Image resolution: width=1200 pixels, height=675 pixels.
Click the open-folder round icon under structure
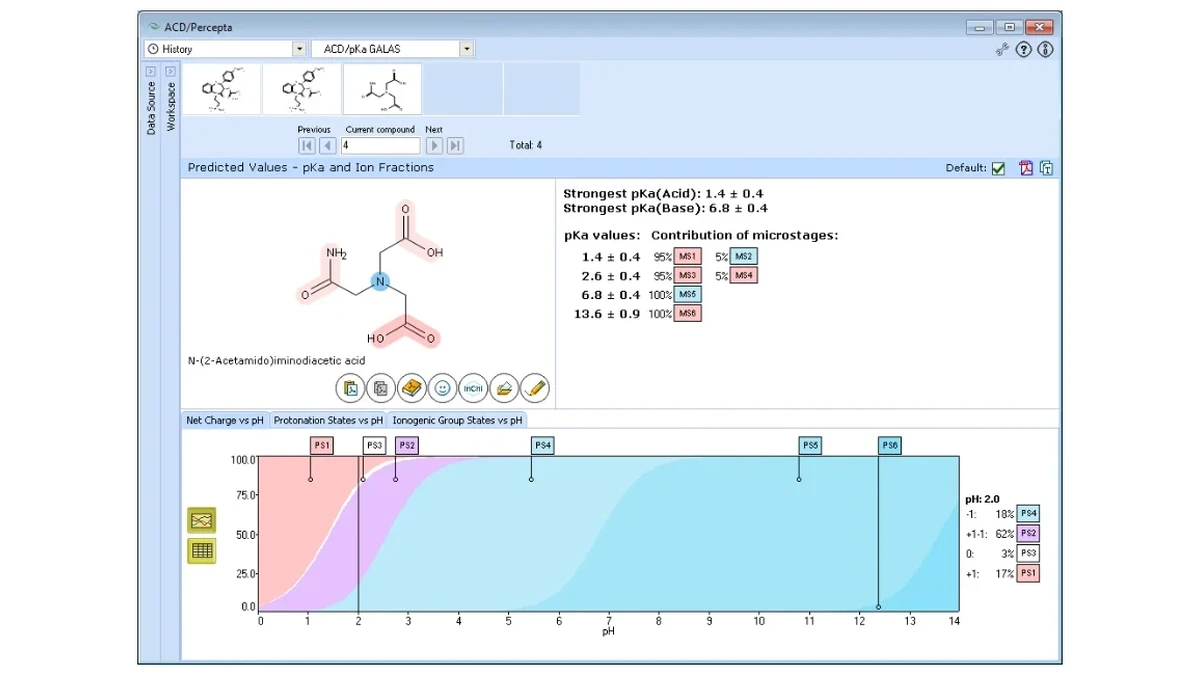pos(504,387)
